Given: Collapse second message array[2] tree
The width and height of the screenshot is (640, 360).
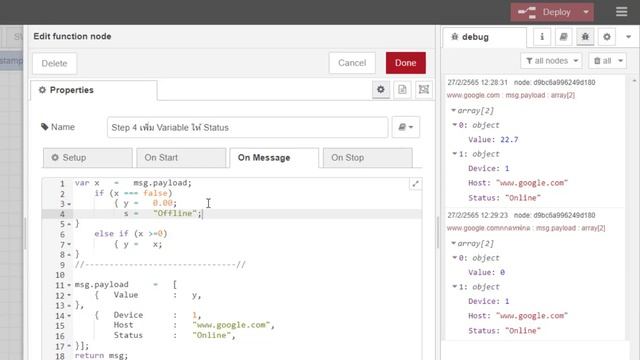Looking at the screenshot, I should 453,243.
